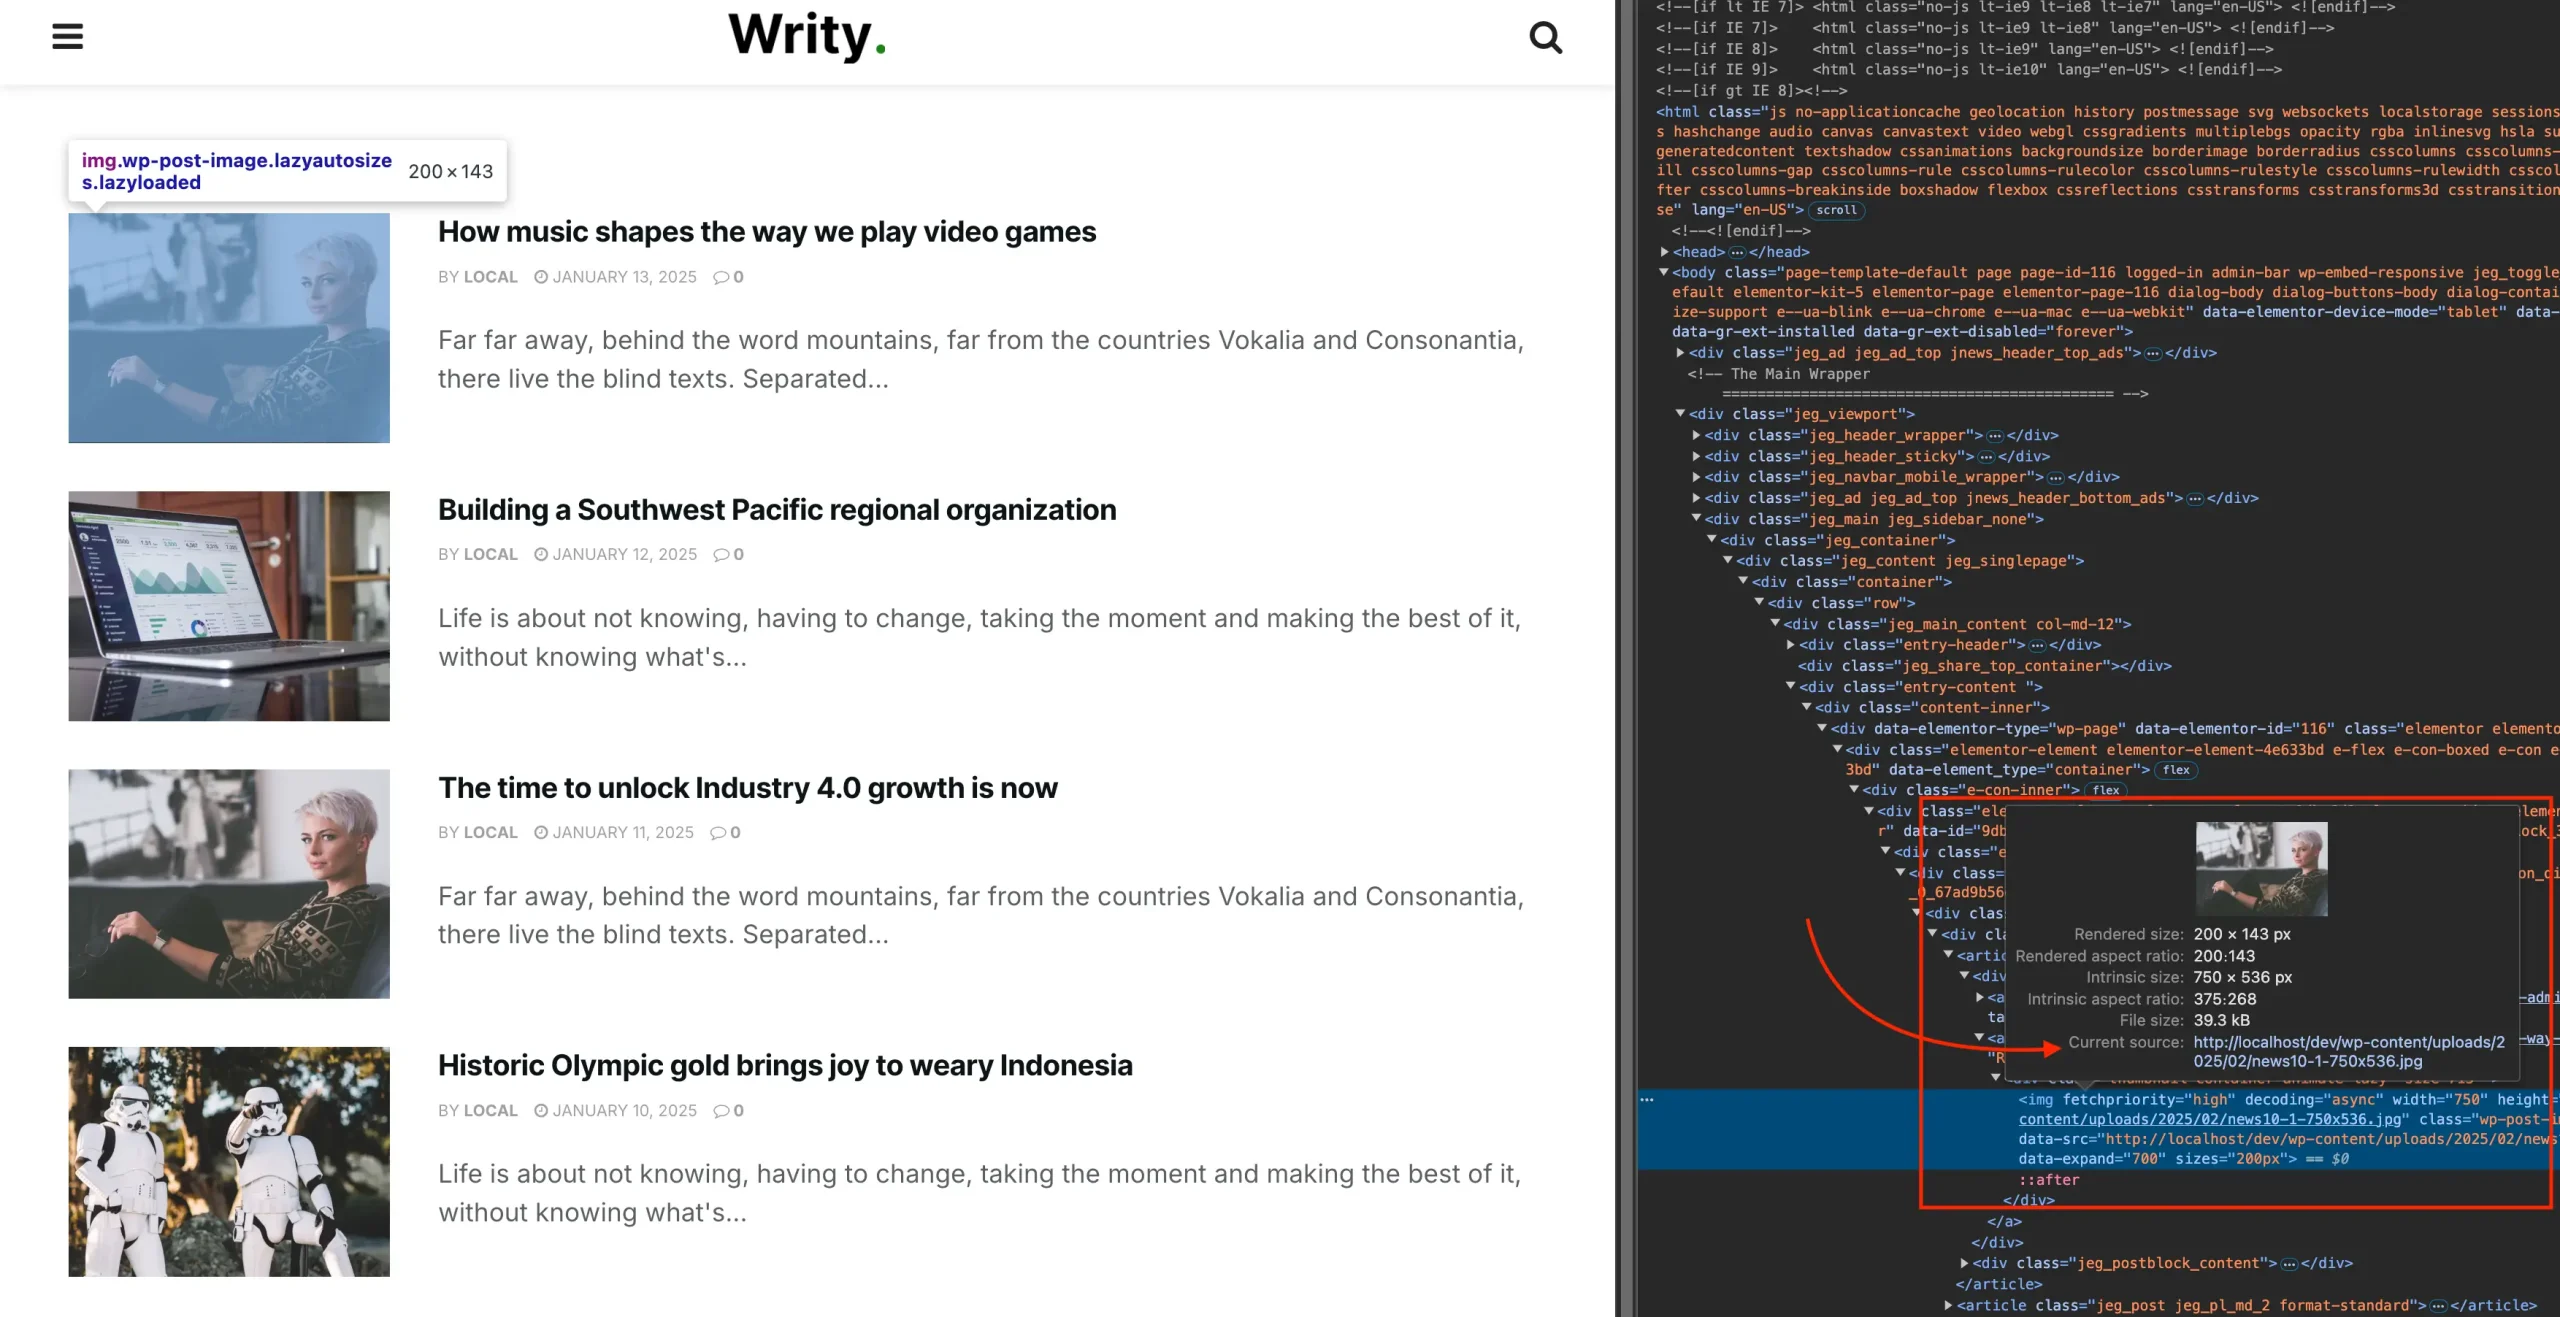Viewport: 2560px width, 1317px height.
Task: Expand the head element node
Action: pyautogui.click(x=1665, y=252)
